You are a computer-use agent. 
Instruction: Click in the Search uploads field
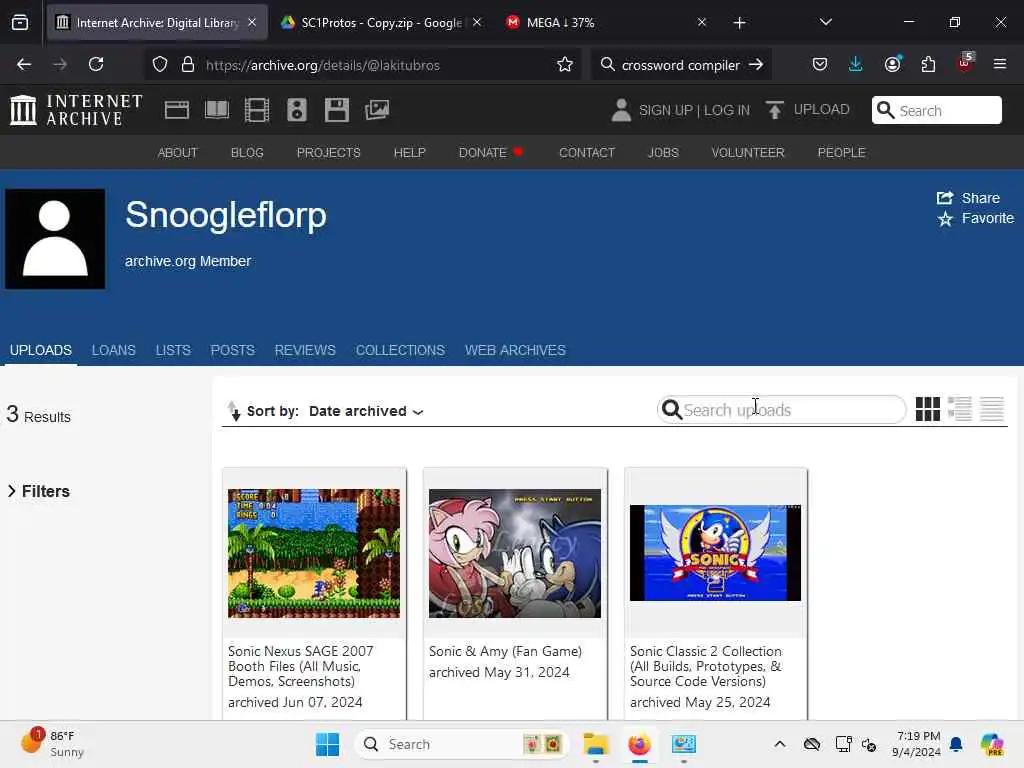782,410
